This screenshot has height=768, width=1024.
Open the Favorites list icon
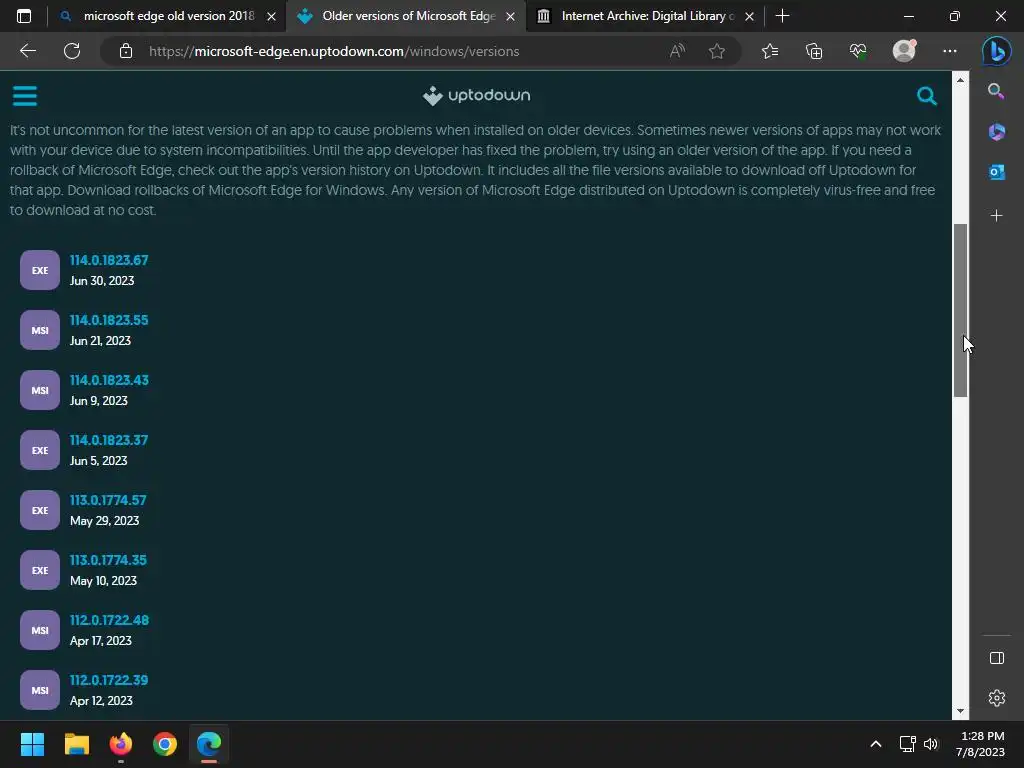coord(770,51)
